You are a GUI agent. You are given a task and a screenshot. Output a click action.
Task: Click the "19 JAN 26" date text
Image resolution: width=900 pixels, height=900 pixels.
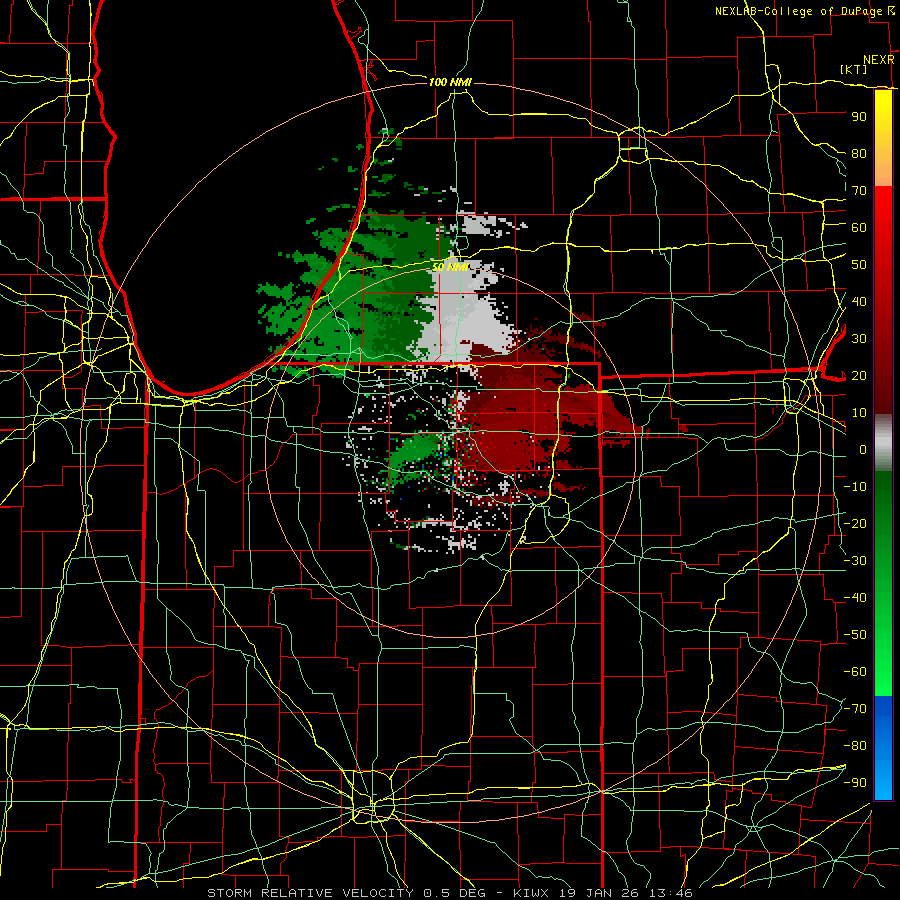599,893
